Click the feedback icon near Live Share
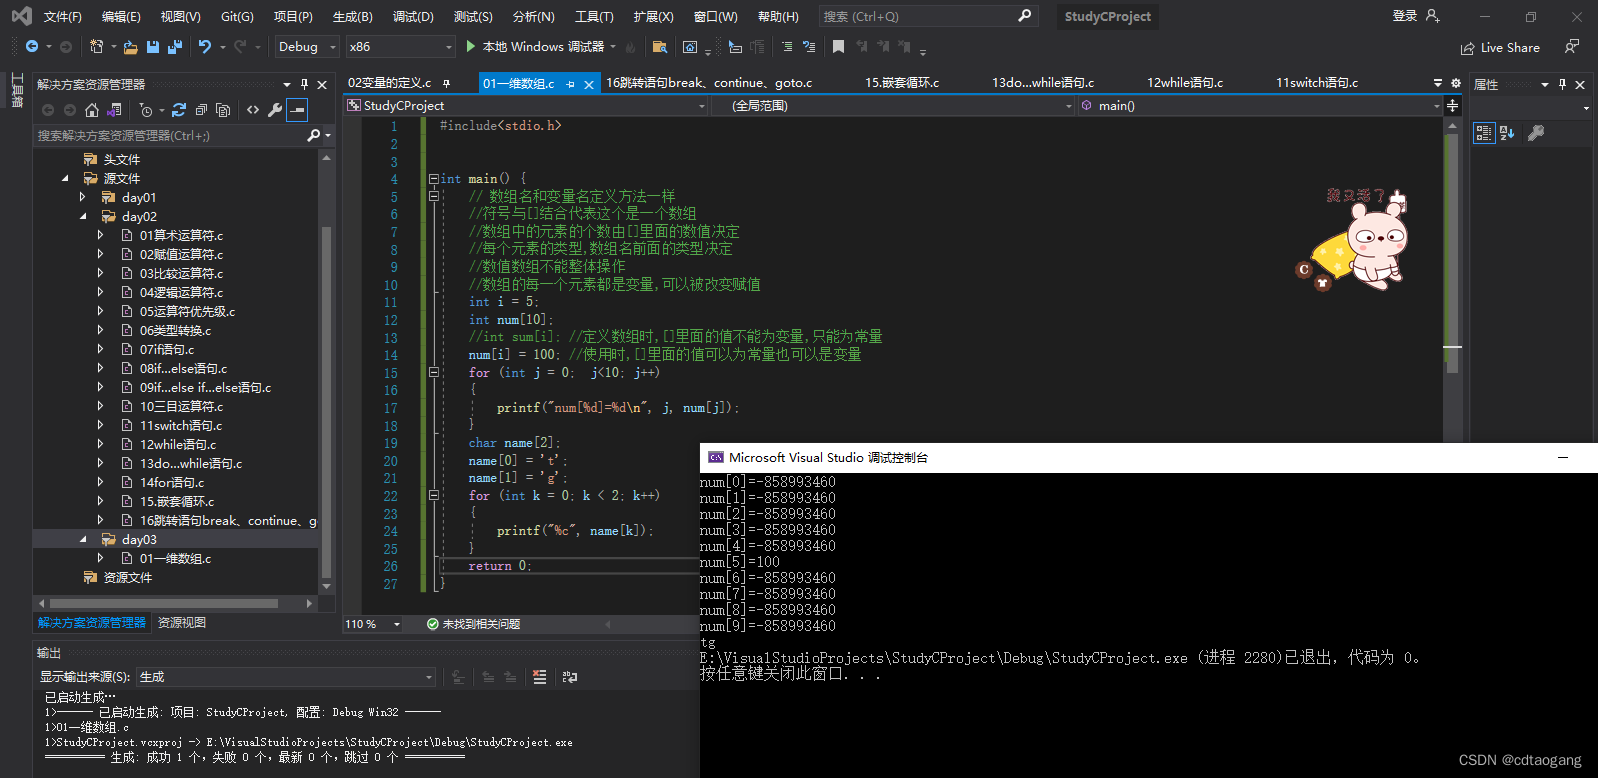Viewport: 1598px width, 778px height. (1572, 47)
